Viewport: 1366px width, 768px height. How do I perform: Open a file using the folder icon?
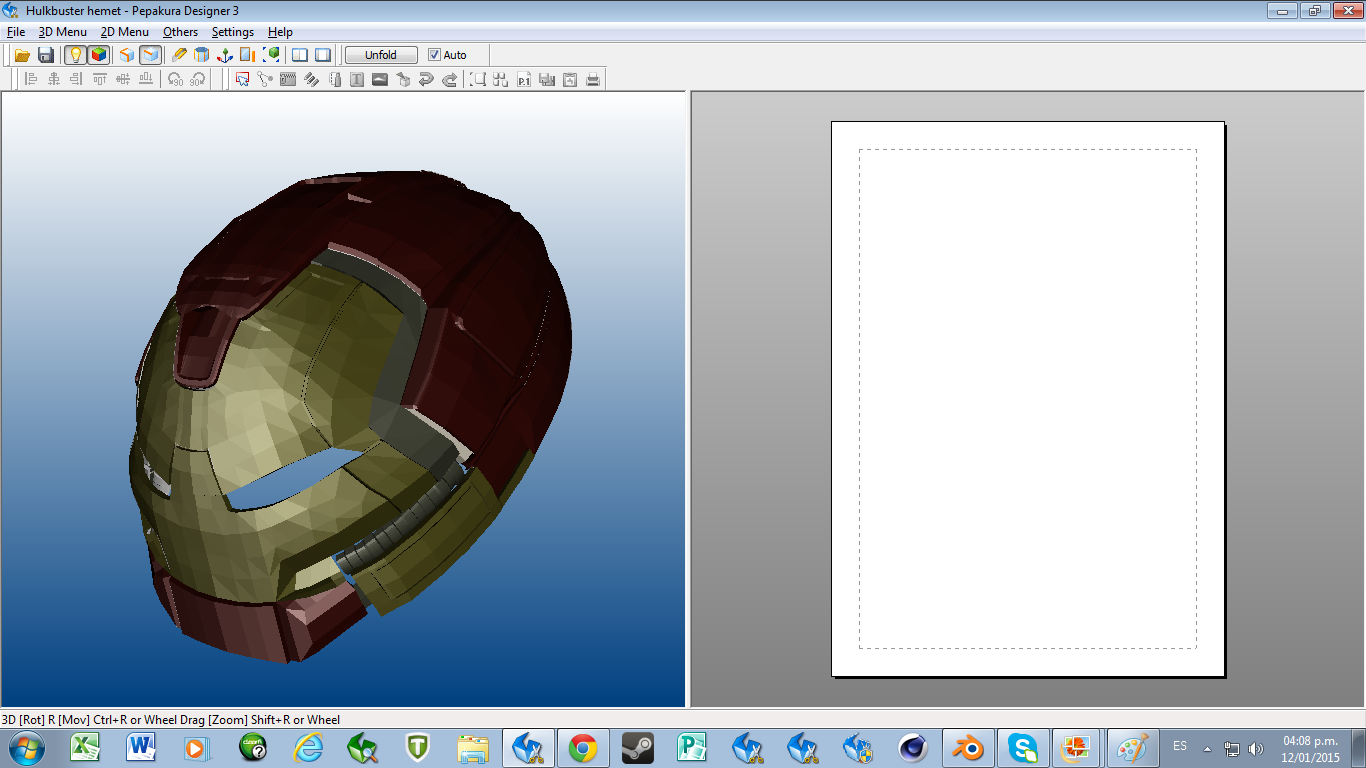click(21, 55)
